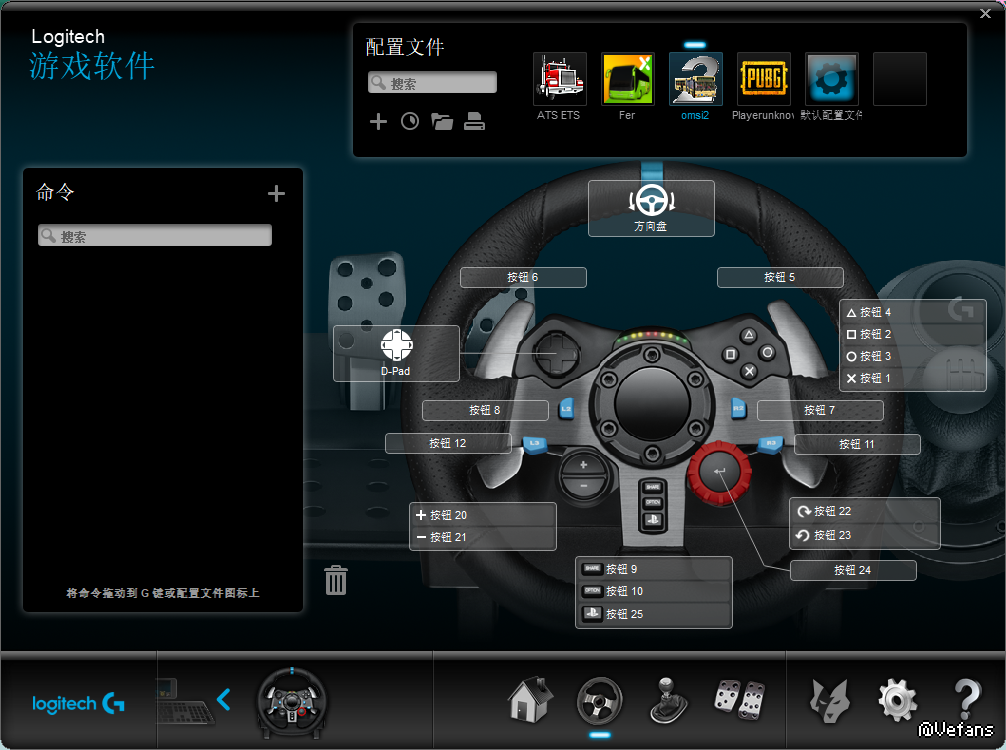Select Share 按钮 9 entry
The height and width of the screenshot is (750, 1006).
pos(654,569)
